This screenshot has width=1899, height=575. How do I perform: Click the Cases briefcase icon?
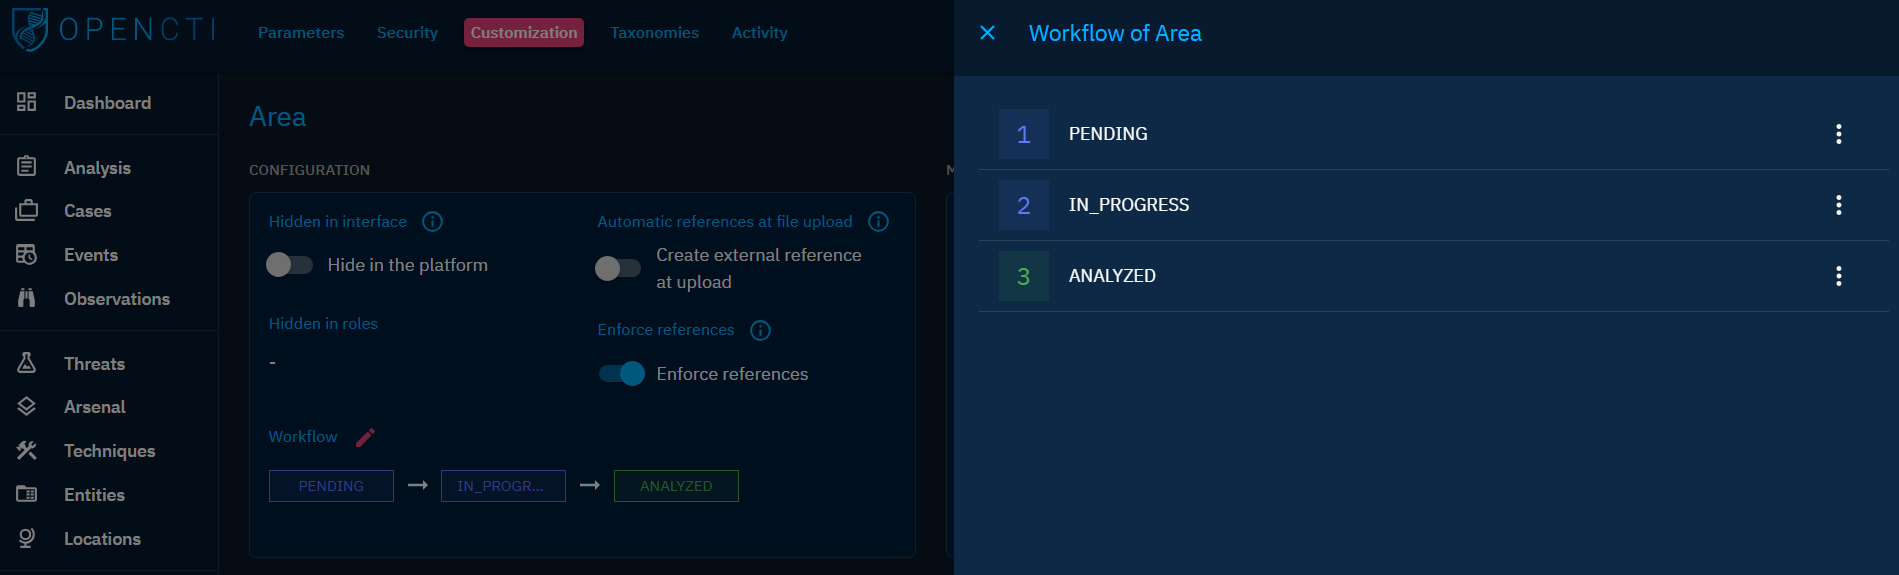(x=27, y=211)
